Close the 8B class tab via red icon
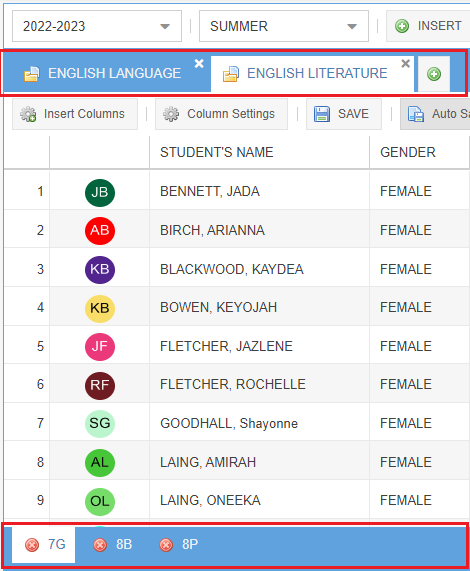Screen dimensions: 470x571 pyautogui.click(x=100, y=545)
